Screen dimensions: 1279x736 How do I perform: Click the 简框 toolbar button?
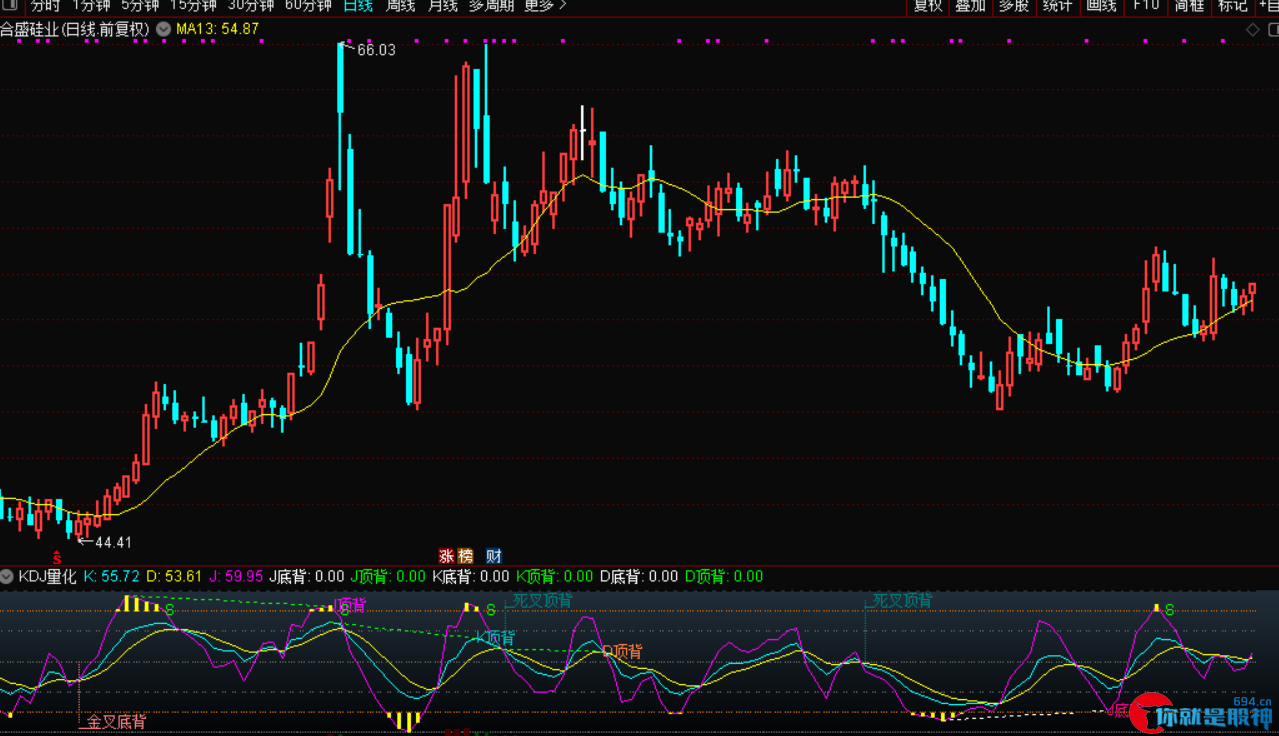click(1189, 5)
